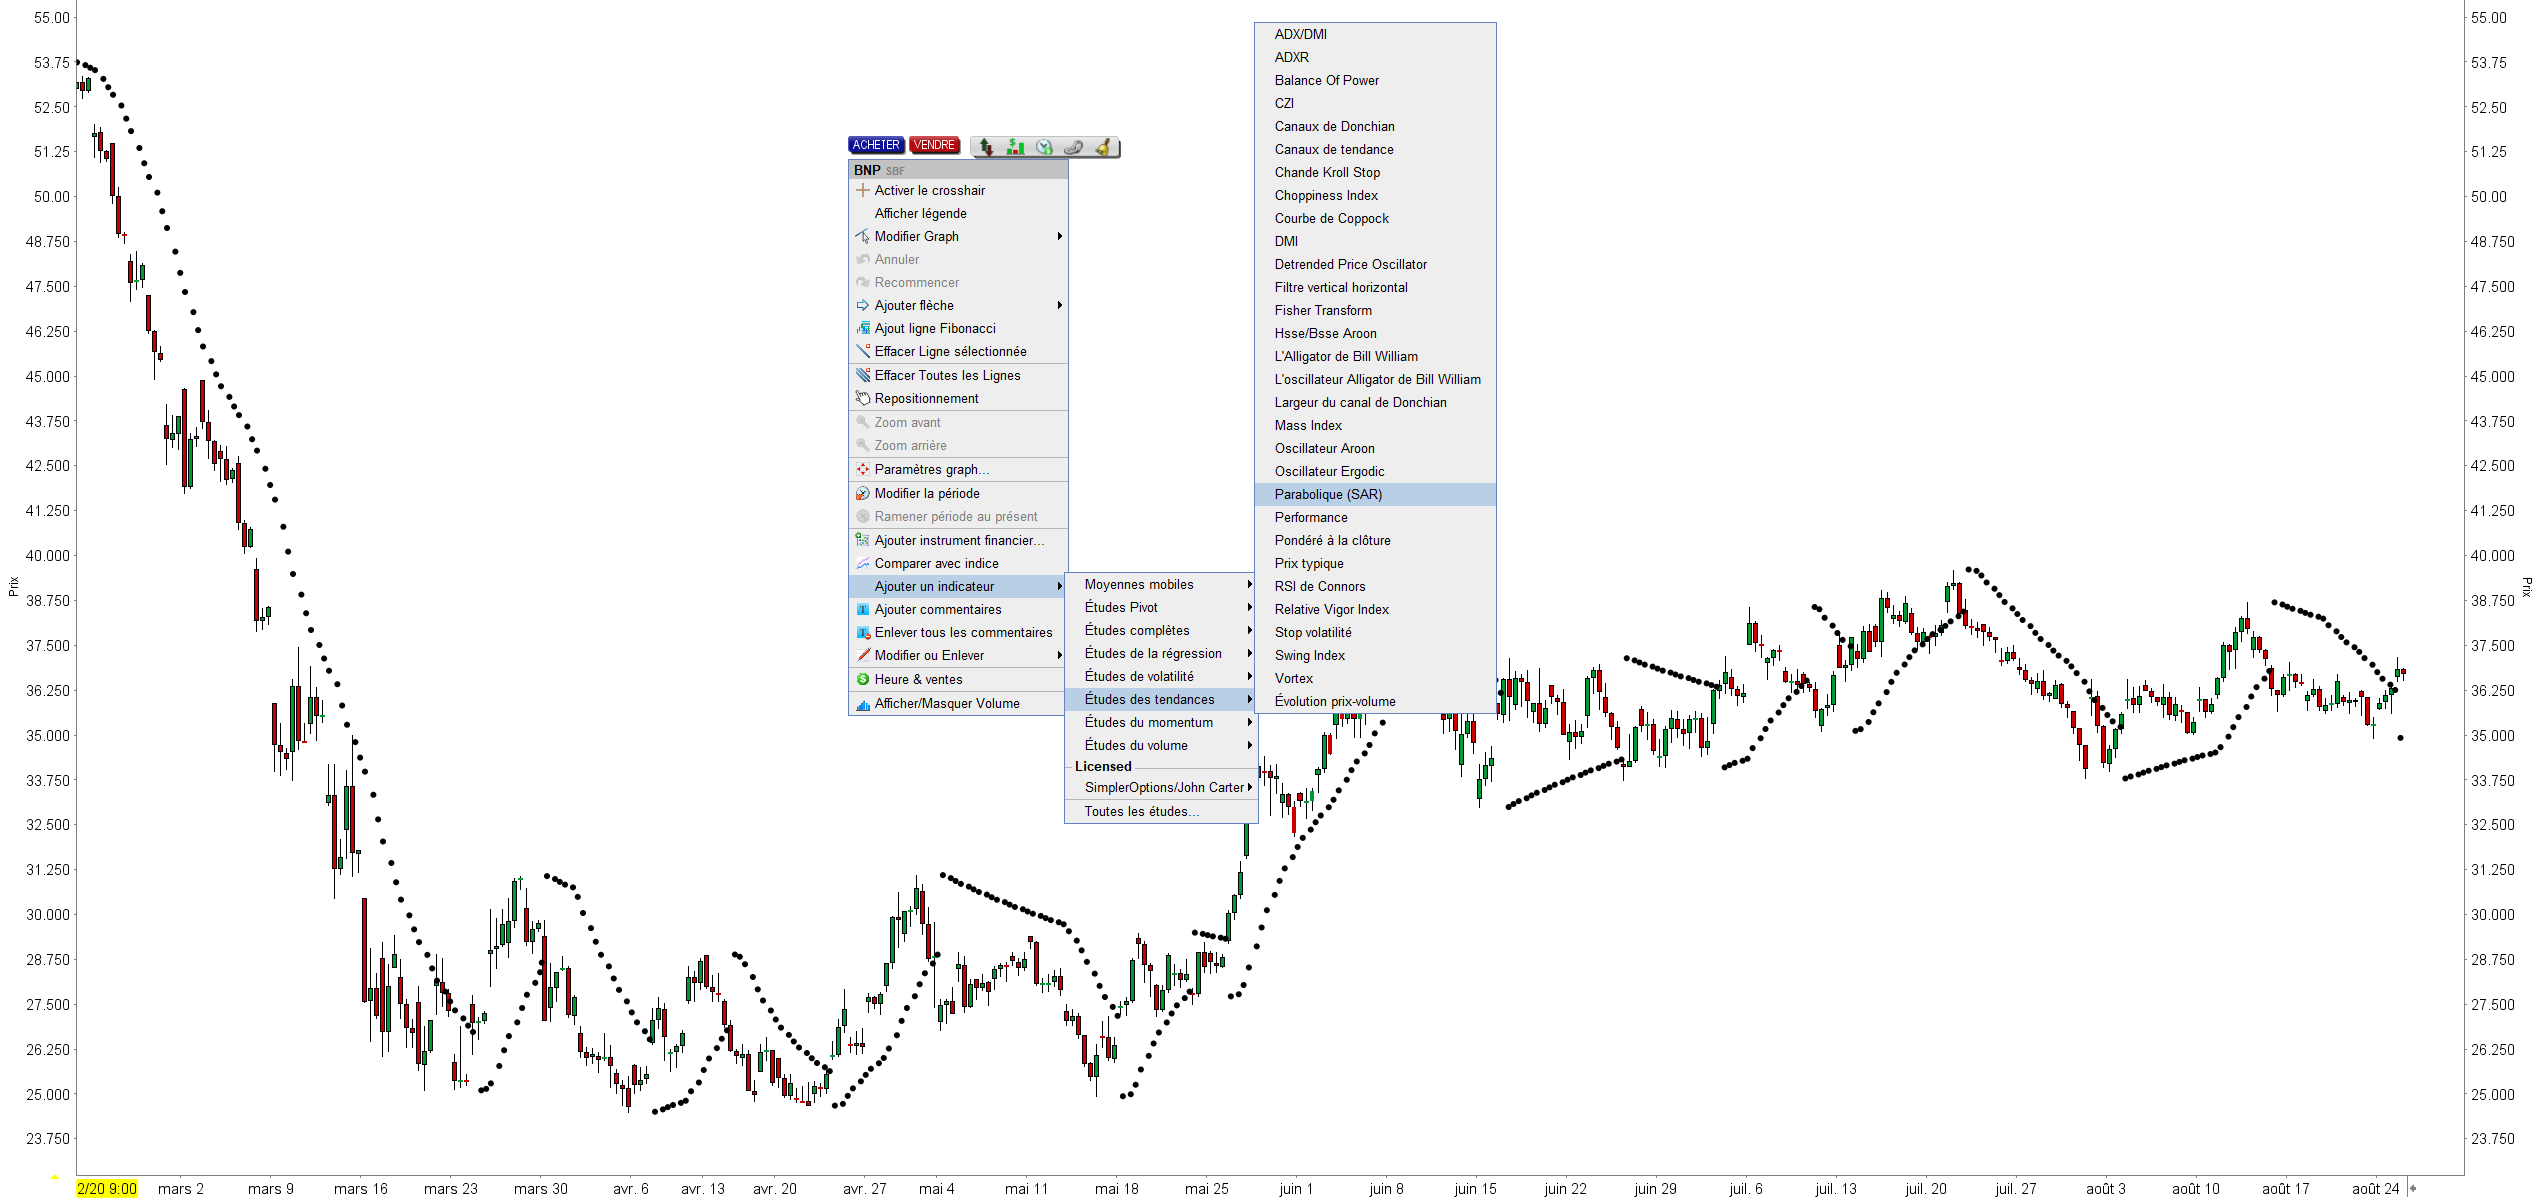Screen dimensions: 2532x1199
Task: Click the dollar bar-chart toolbar icon
Action: tap(1015, 147)
